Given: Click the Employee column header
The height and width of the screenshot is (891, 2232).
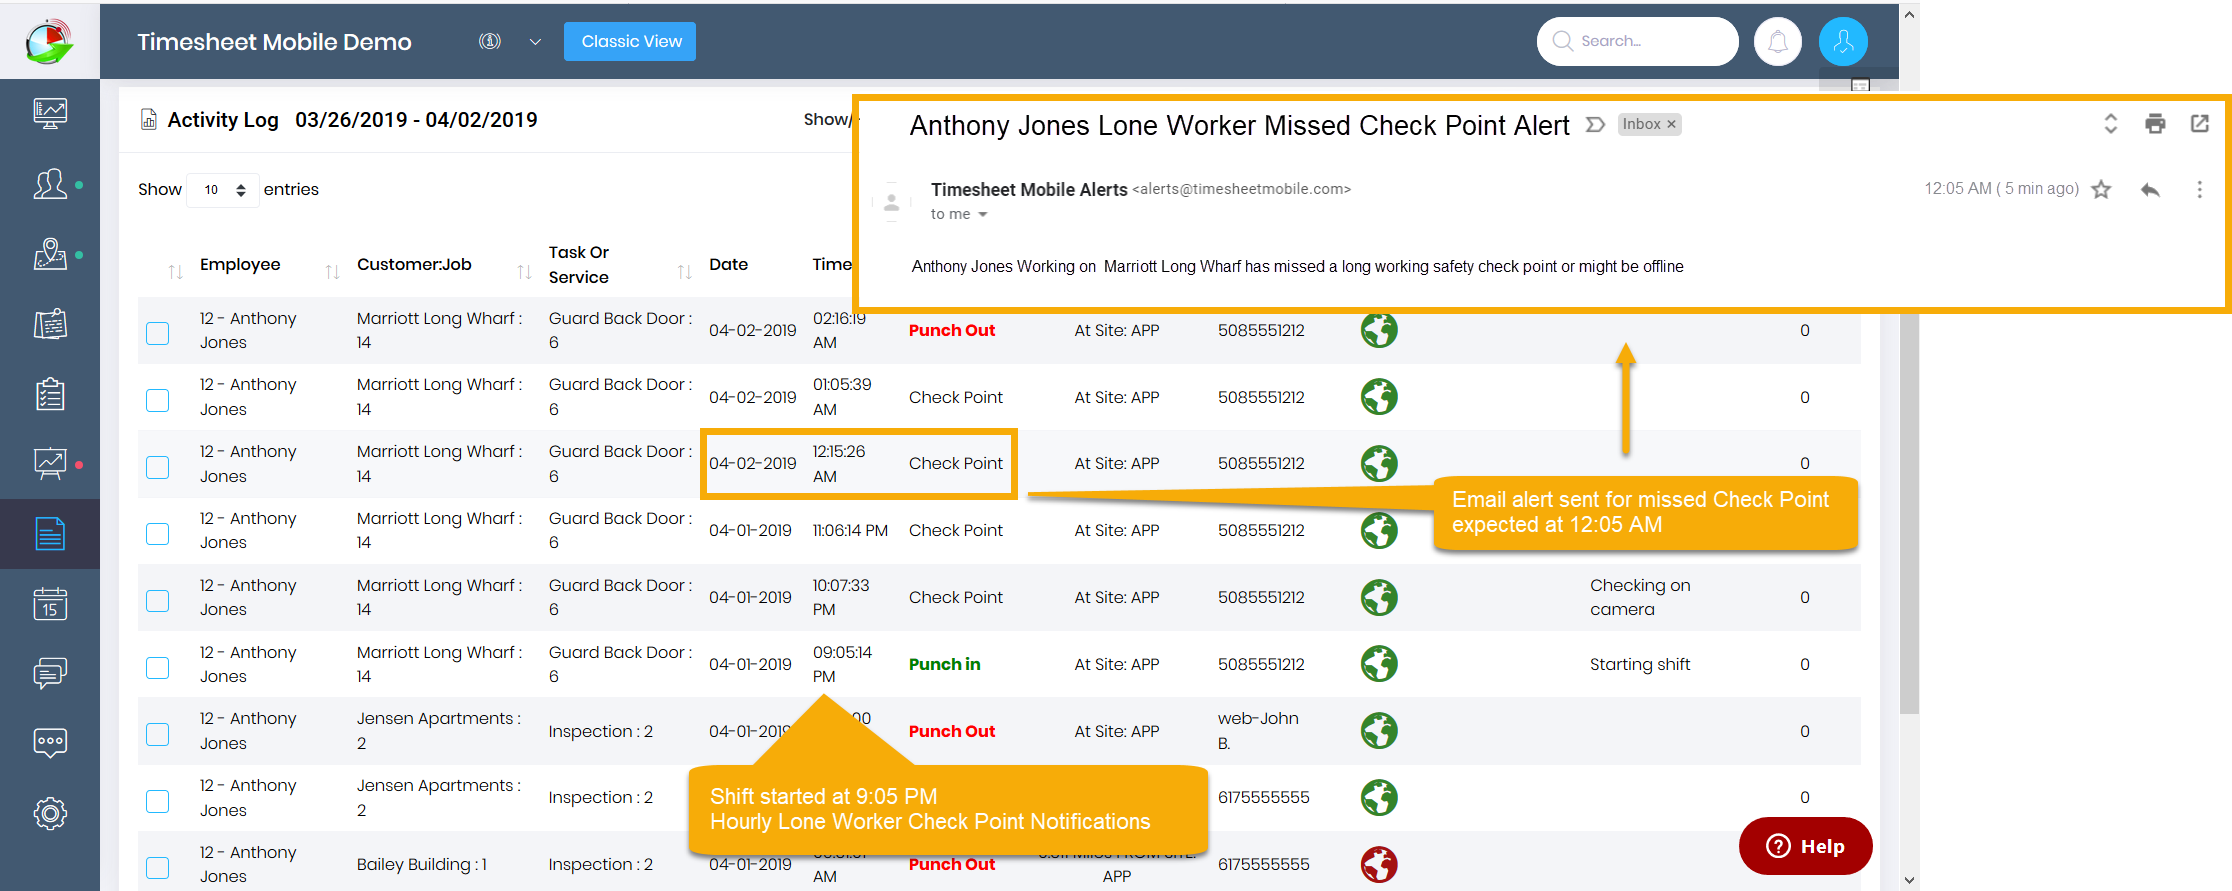Looking at the screenshot, I should click(x=240, y=265).
